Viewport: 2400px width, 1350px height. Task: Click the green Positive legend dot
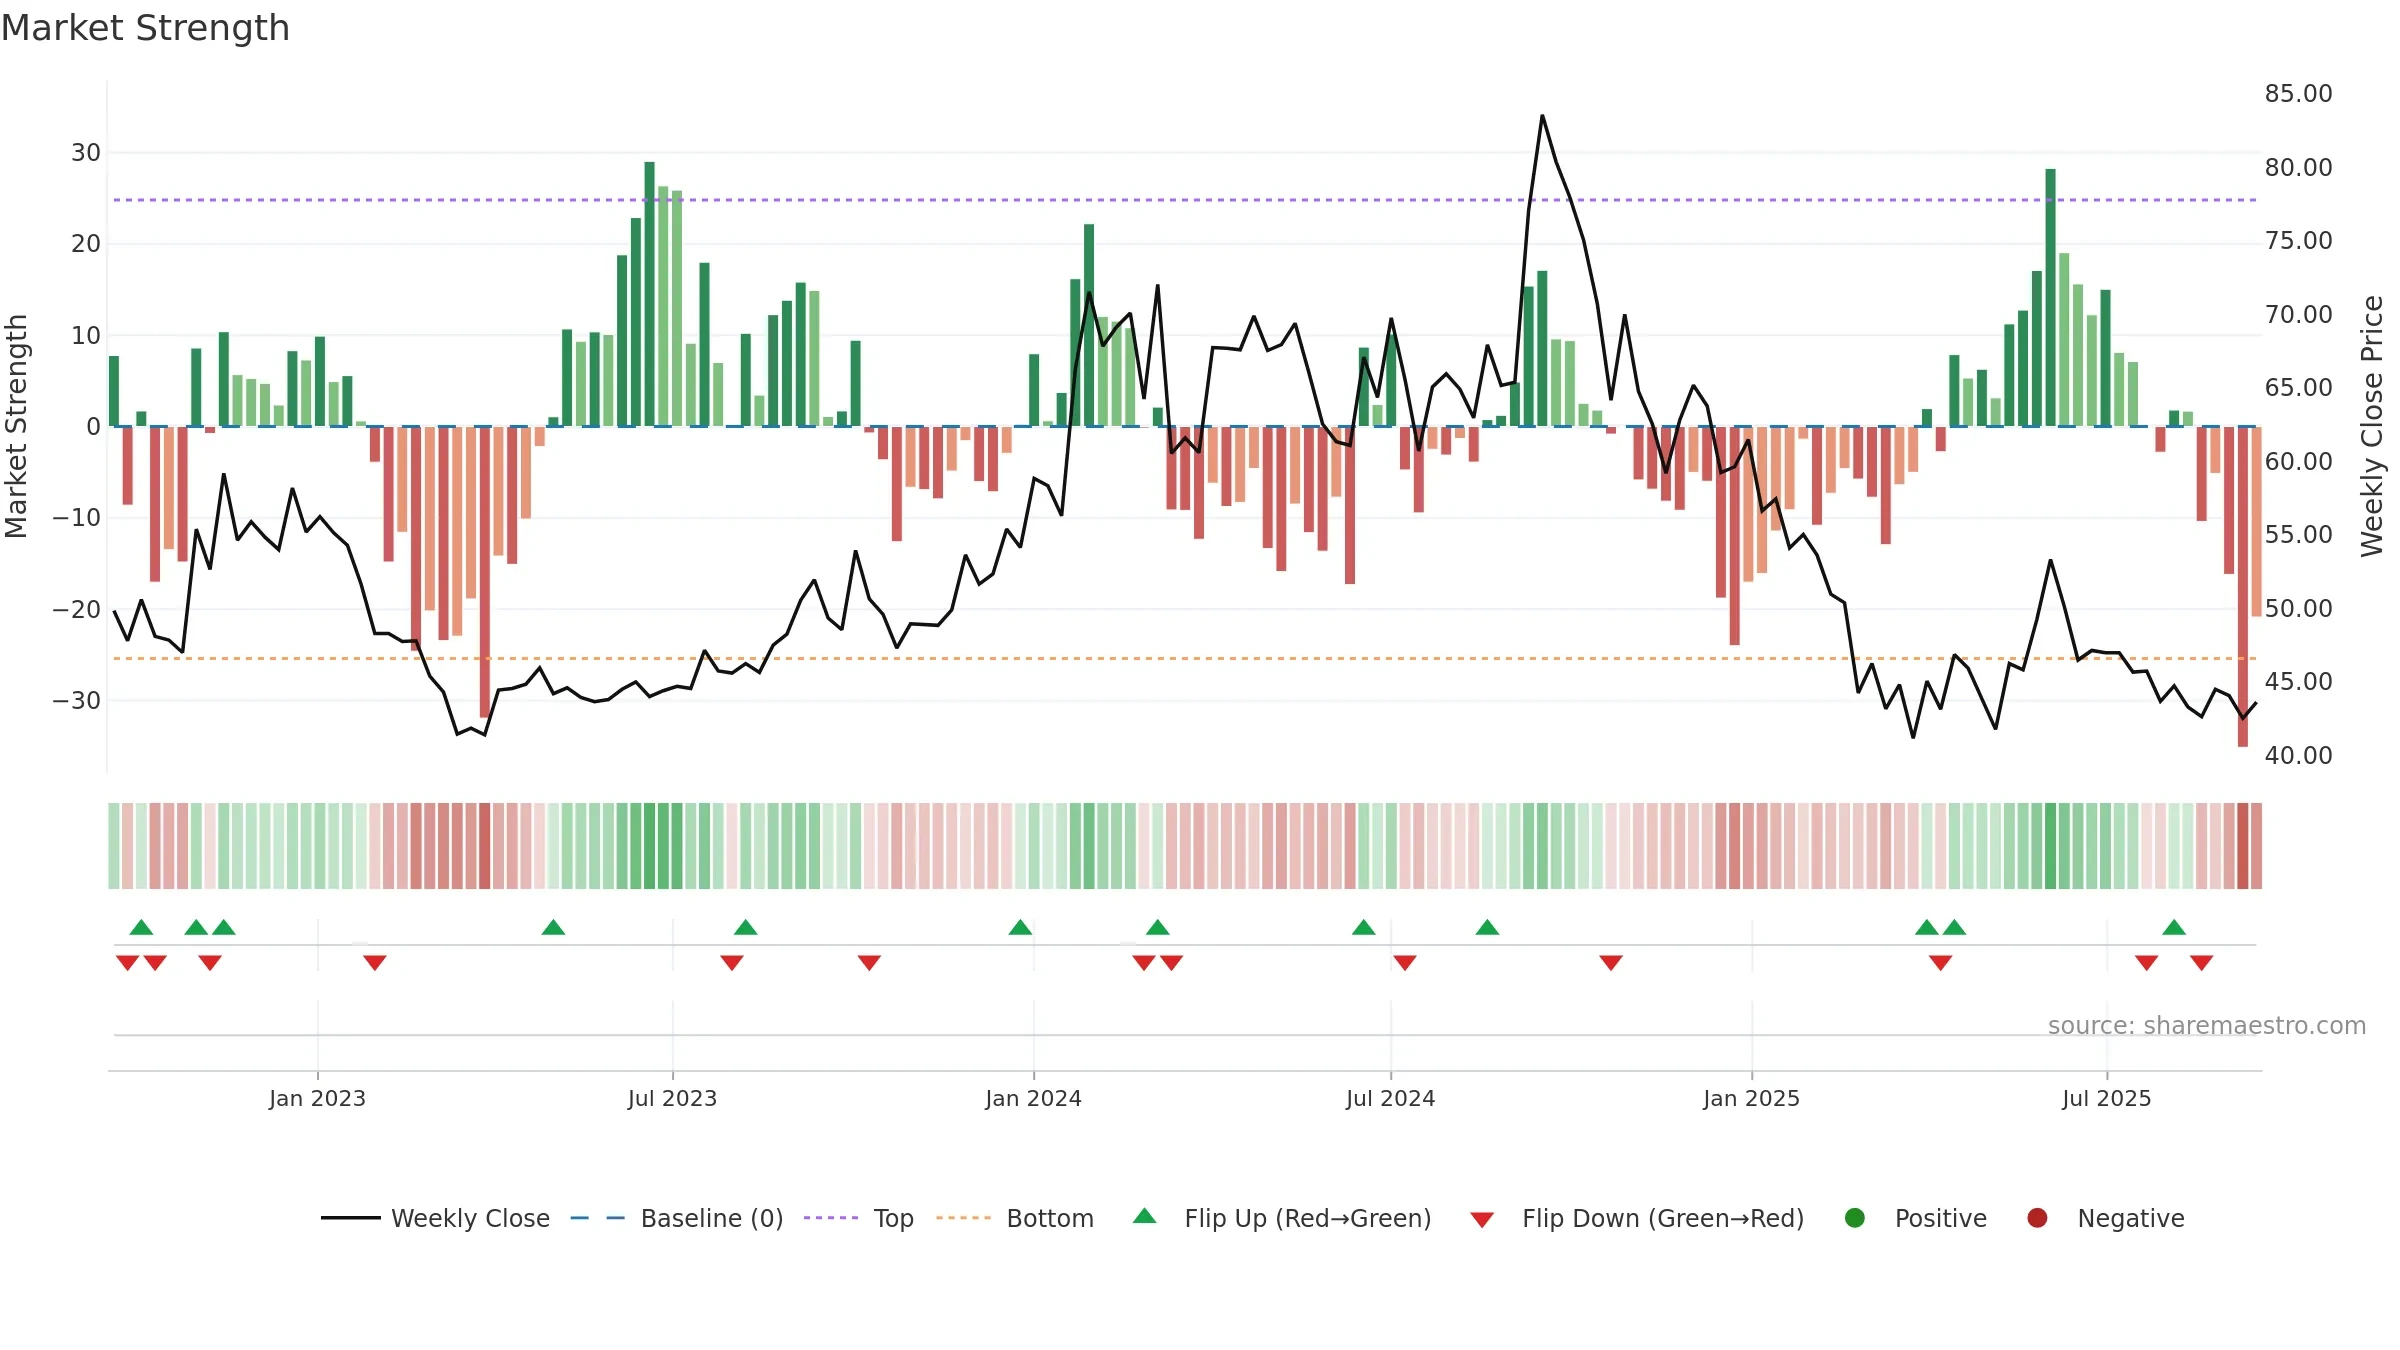pyautogui.click(x=1855, y=1218)
